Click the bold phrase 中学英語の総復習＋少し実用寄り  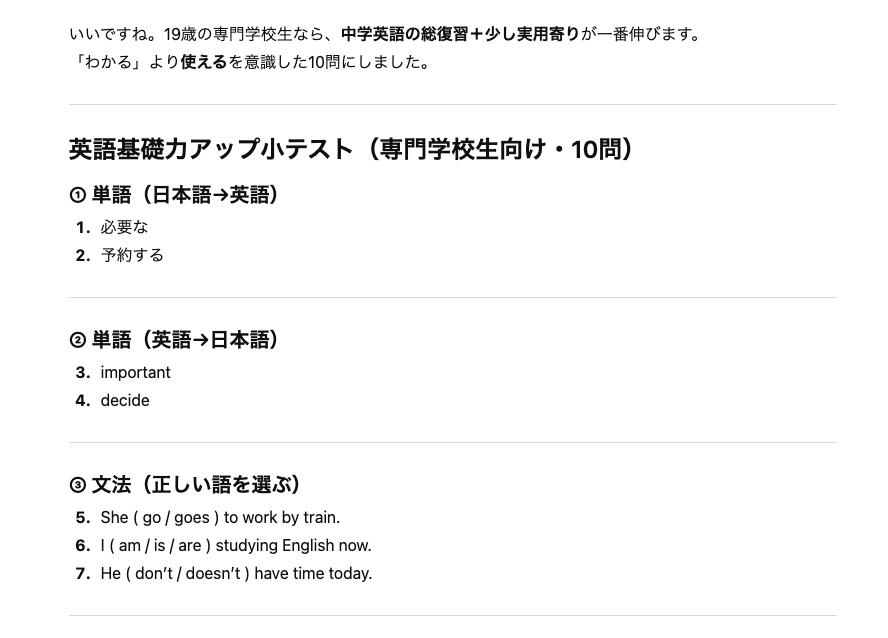pyautogui.click(x=460, y=34)
